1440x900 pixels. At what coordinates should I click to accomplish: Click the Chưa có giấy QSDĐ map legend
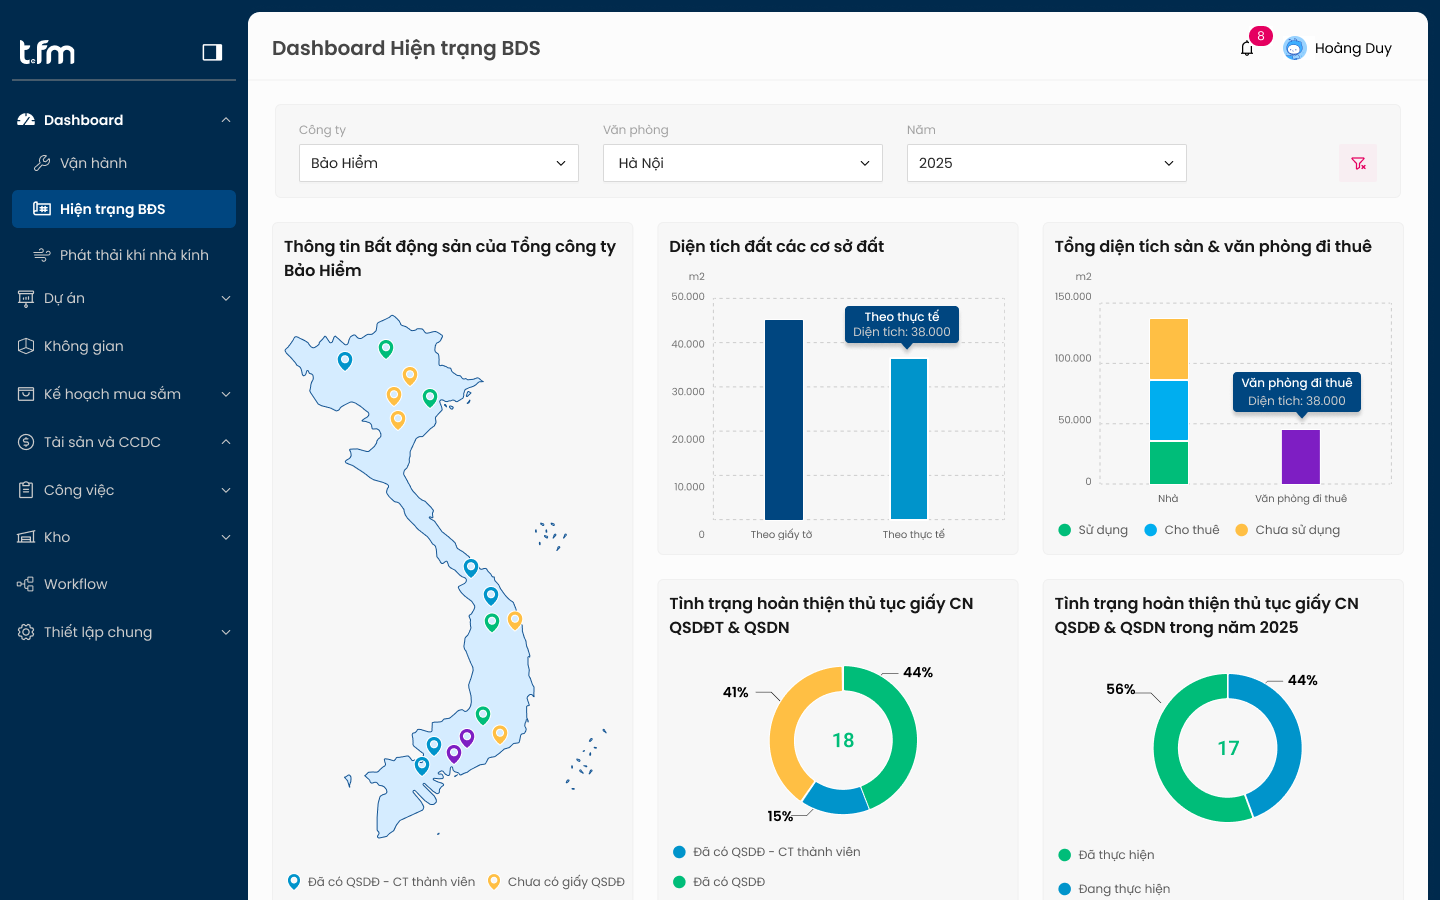coord(556,882)
